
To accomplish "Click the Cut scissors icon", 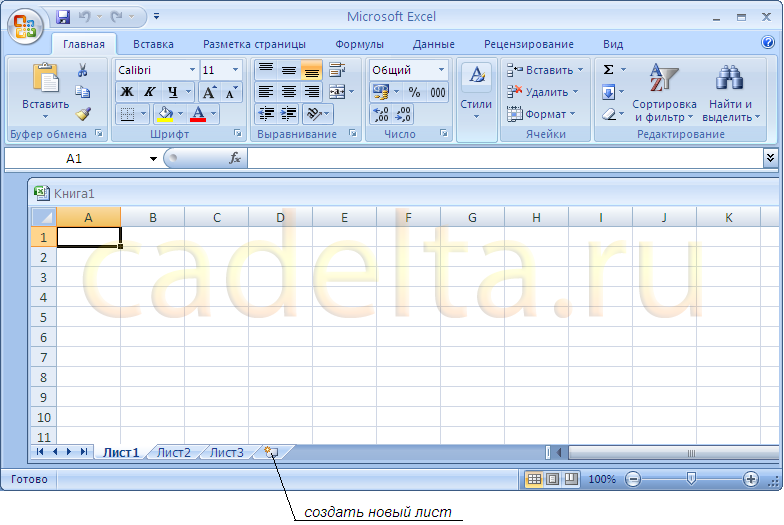I will coord(82,70).
